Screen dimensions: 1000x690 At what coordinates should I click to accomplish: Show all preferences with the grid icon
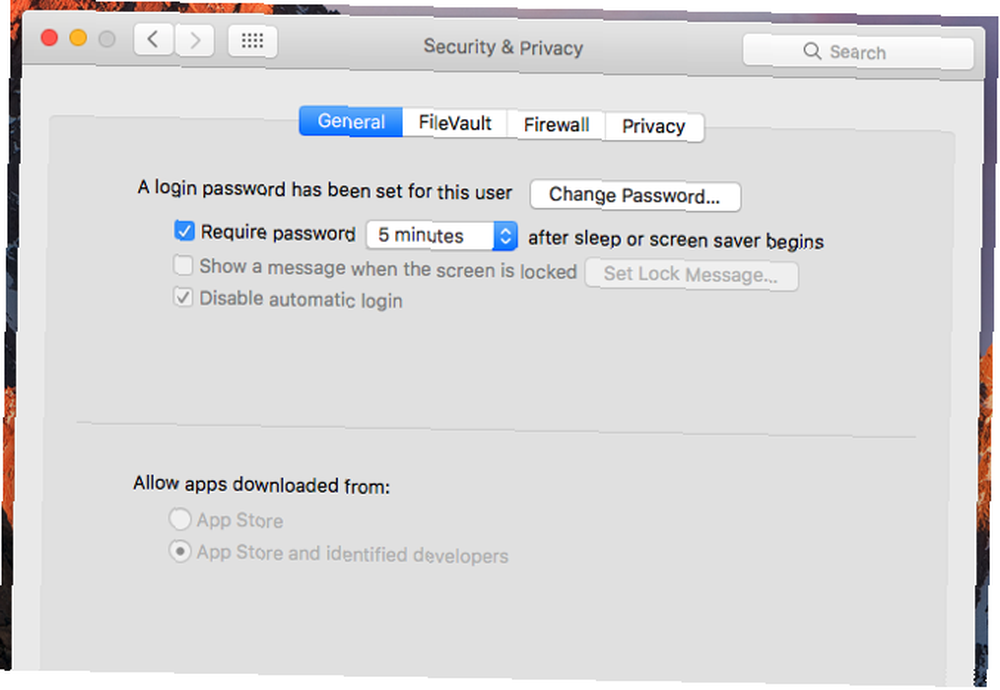pos(253,41)
